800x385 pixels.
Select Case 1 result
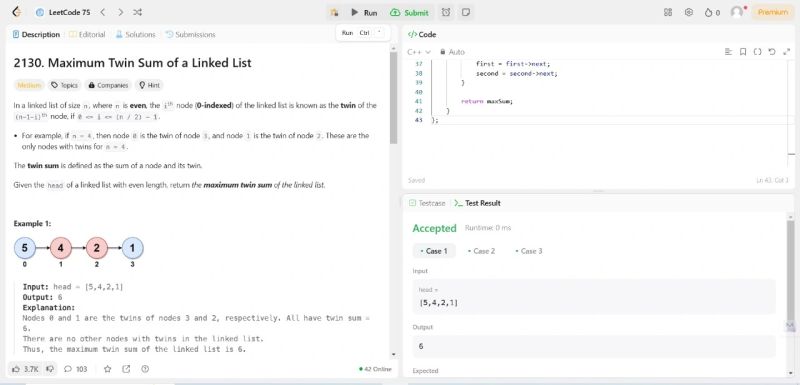pyautogui.click(x=434, y=251)
